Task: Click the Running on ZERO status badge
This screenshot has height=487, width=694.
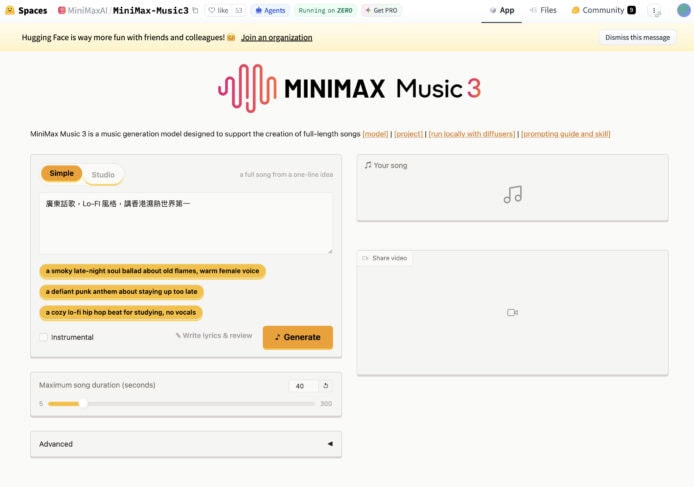Action: pyautogui.click(x=325, y=10)
